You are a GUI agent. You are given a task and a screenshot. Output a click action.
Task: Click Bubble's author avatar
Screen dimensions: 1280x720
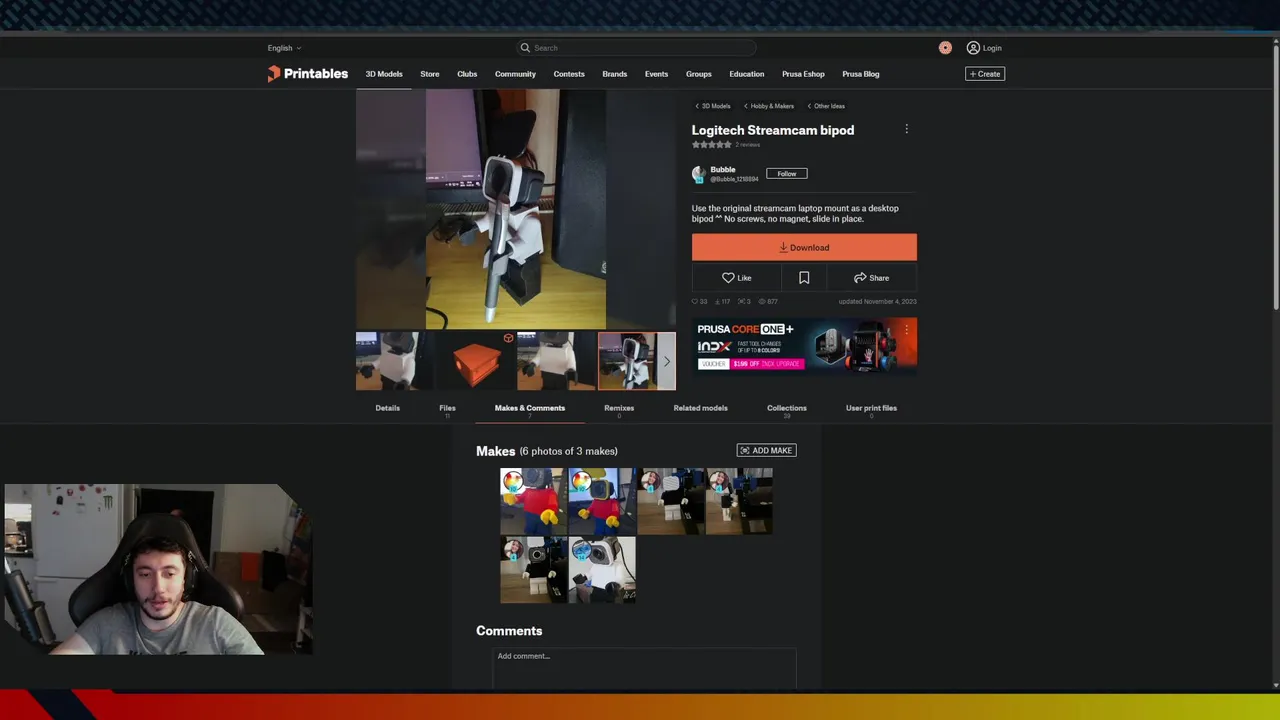[x=699, y=174]
